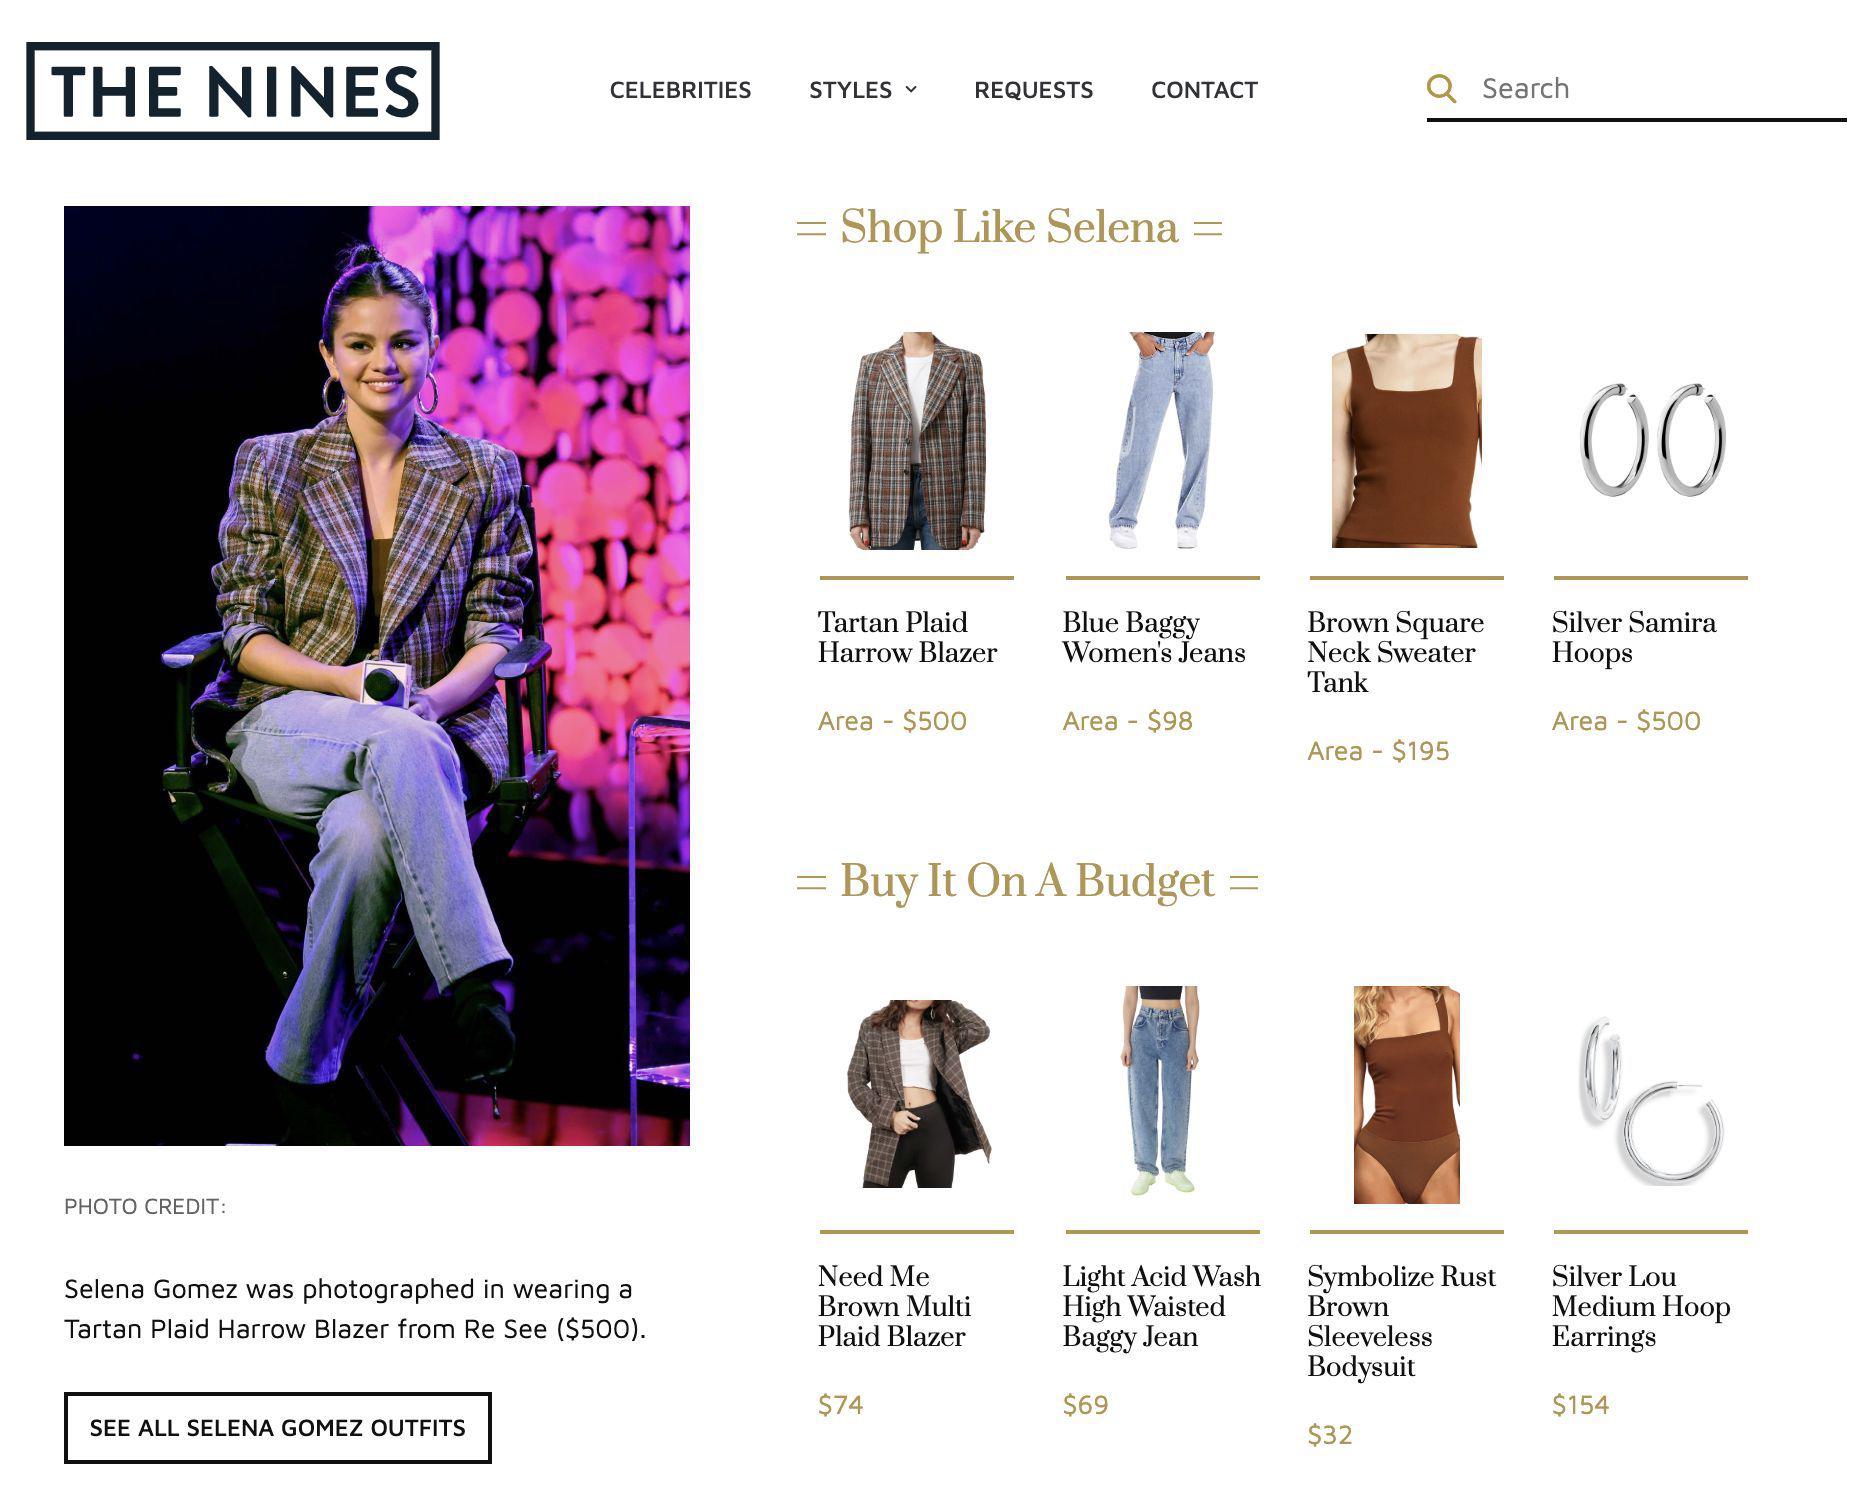
Task: Click the Silver Lou Medium Hoop Earrings photo
Action: [x=1651, y=1094]
